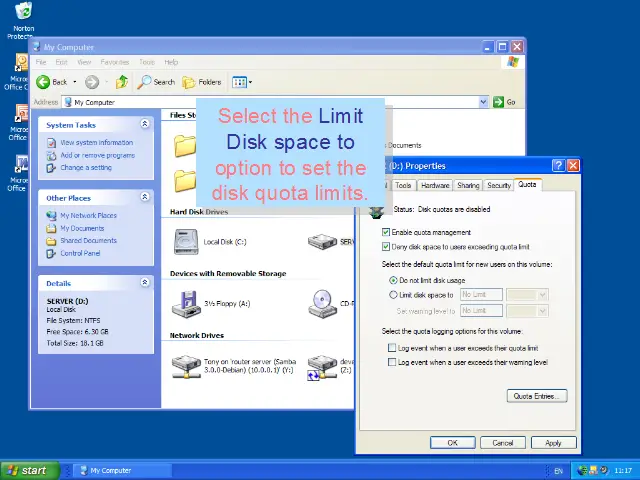
Task: Select the Local Disk (C:) drive icon
Action: (x=186, y=242)
